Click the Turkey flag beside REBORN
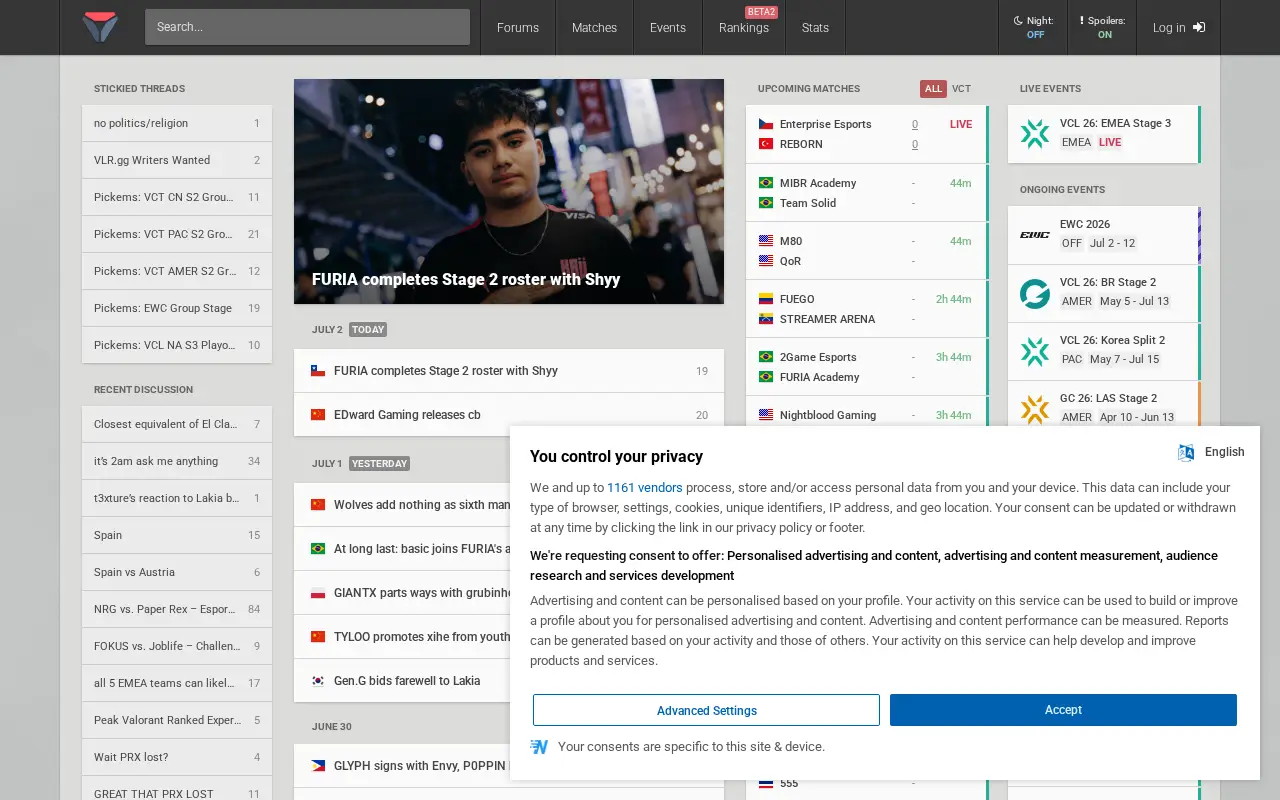This screenshot has width=1280, height=800. click(766, 144)
